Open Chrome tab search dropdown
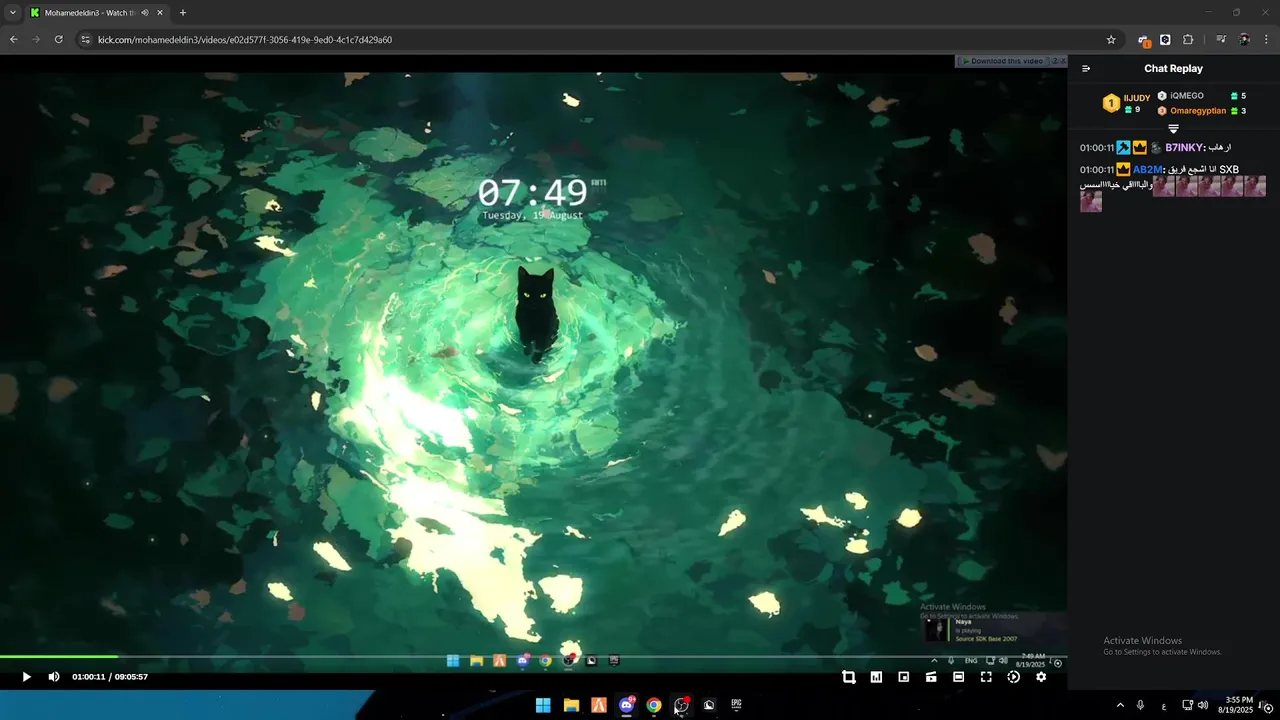Image resolution: width=1280 pixels, height=720 pixels. coord(13,13)
